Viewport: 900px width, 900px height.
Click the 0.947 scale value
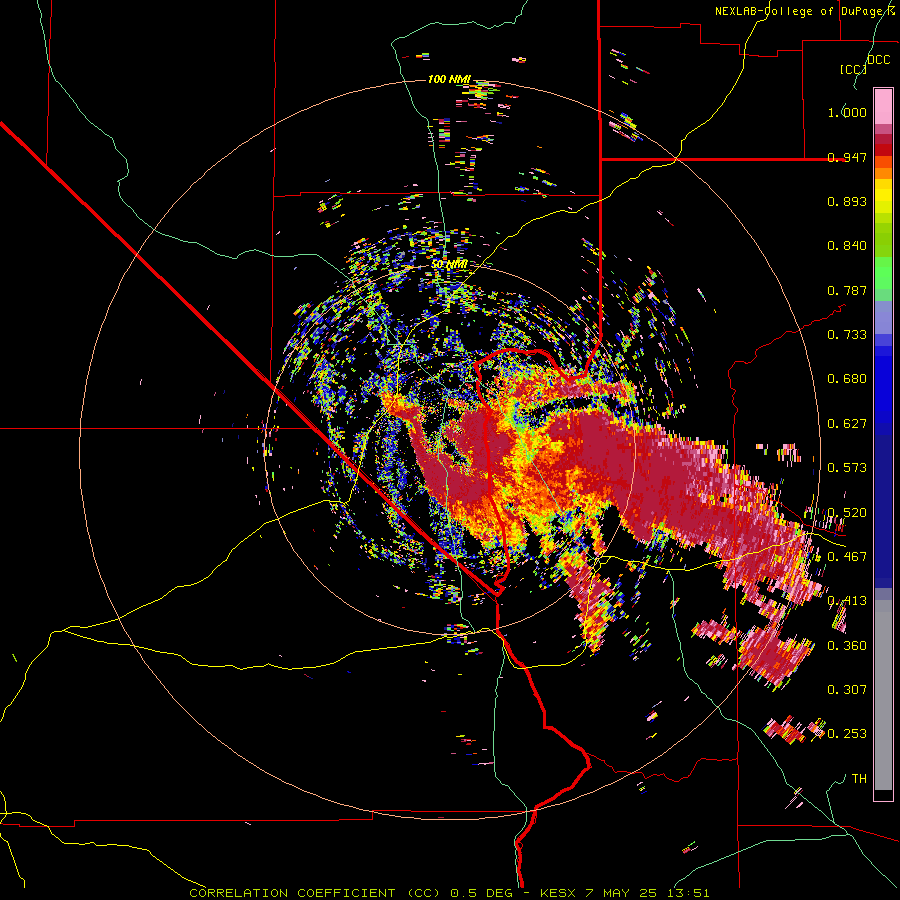[847, 157]
